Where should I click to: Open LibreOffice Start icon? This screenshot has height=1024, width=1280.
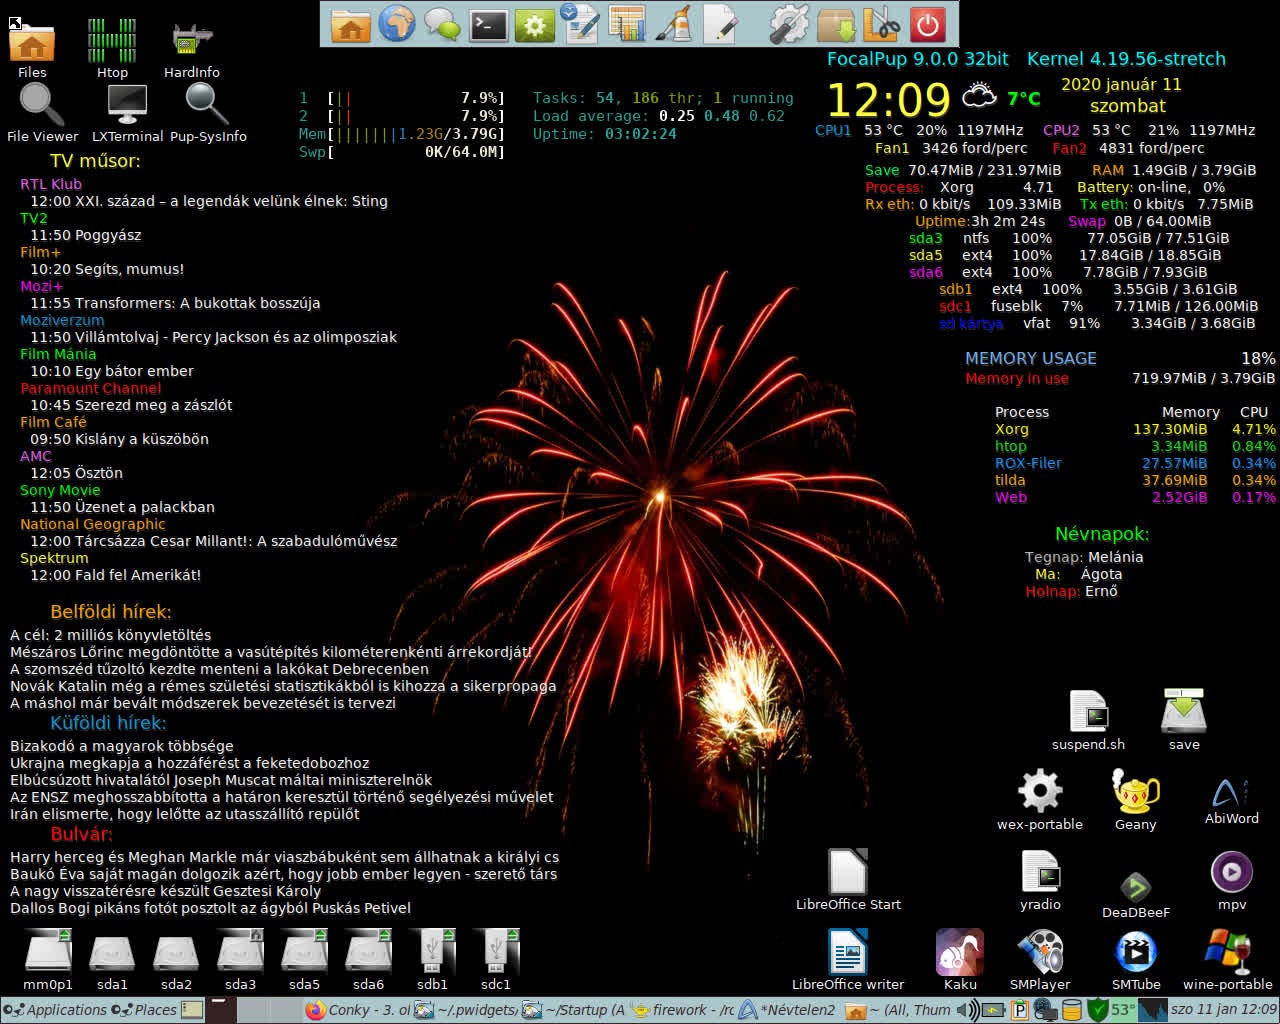tap(848, 880)
